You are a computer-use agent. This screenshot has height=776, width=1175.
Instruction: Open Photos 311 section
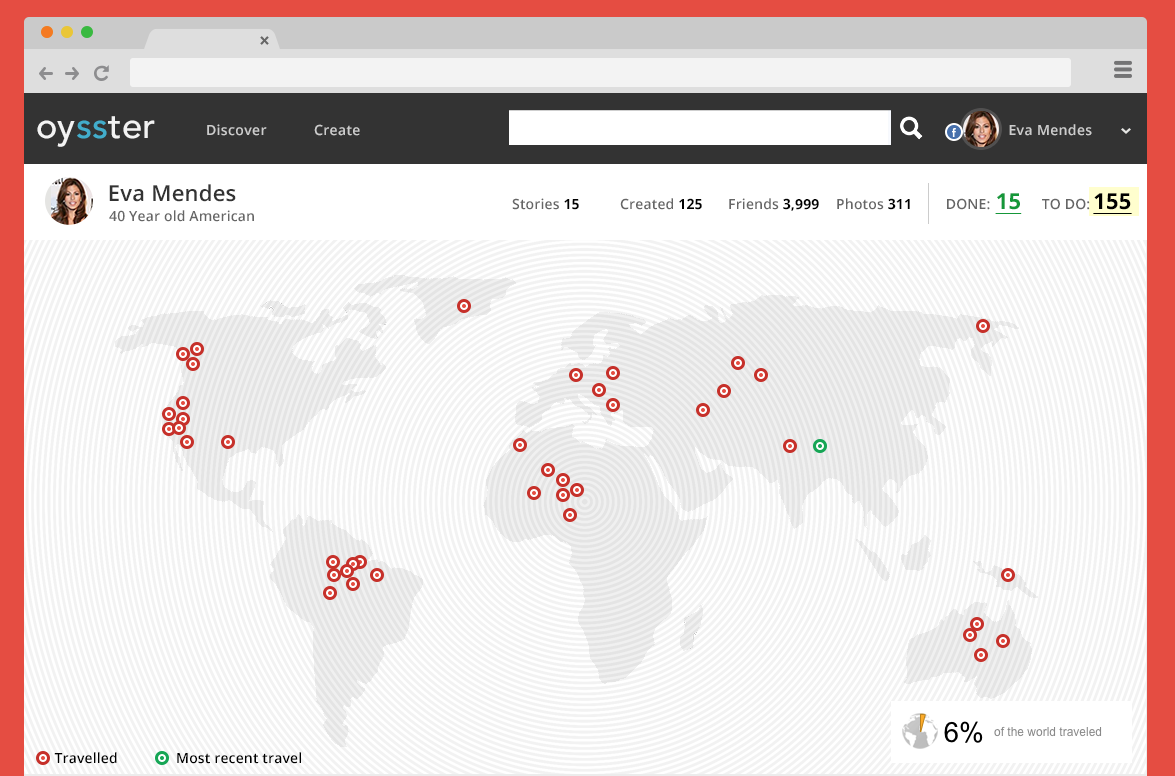pyautogui.click(x=873, y=204)
